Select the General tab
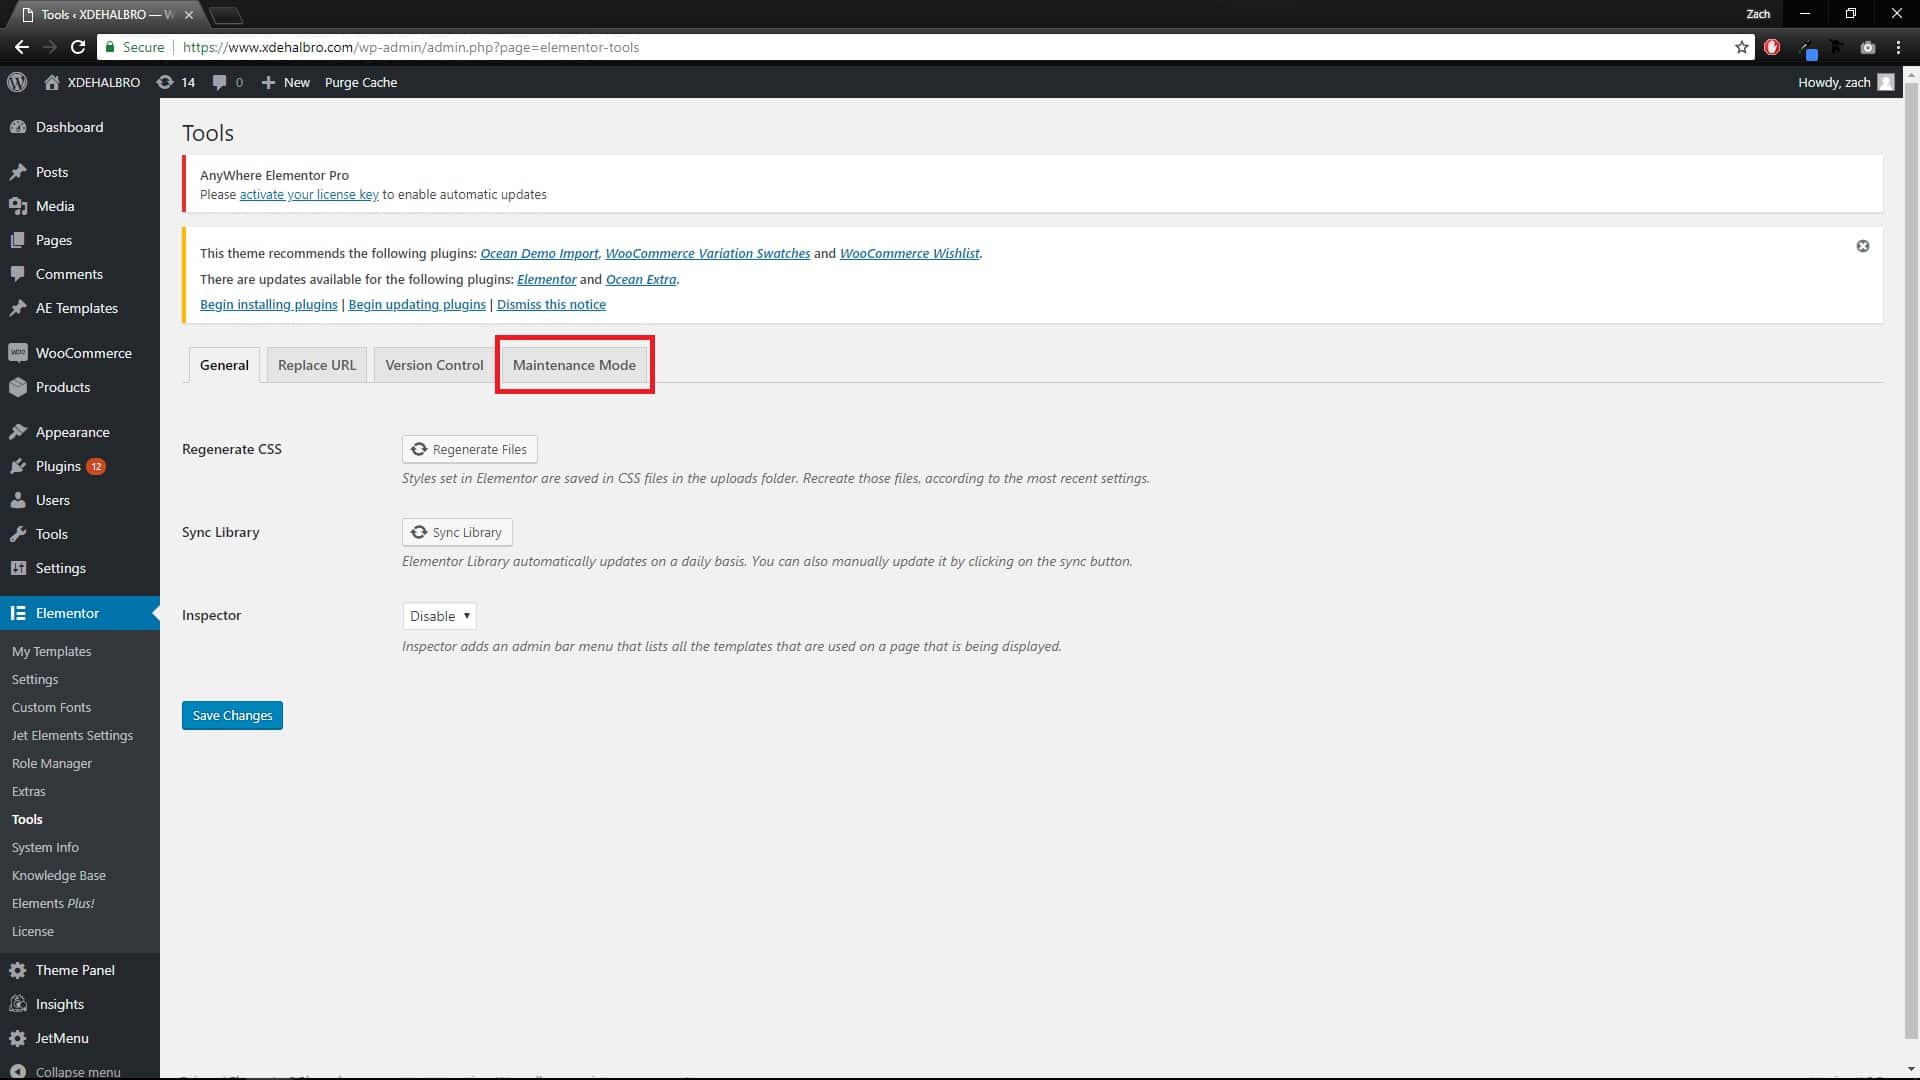This screenshot has width=1920, height=1080. [x=224, y=365]
